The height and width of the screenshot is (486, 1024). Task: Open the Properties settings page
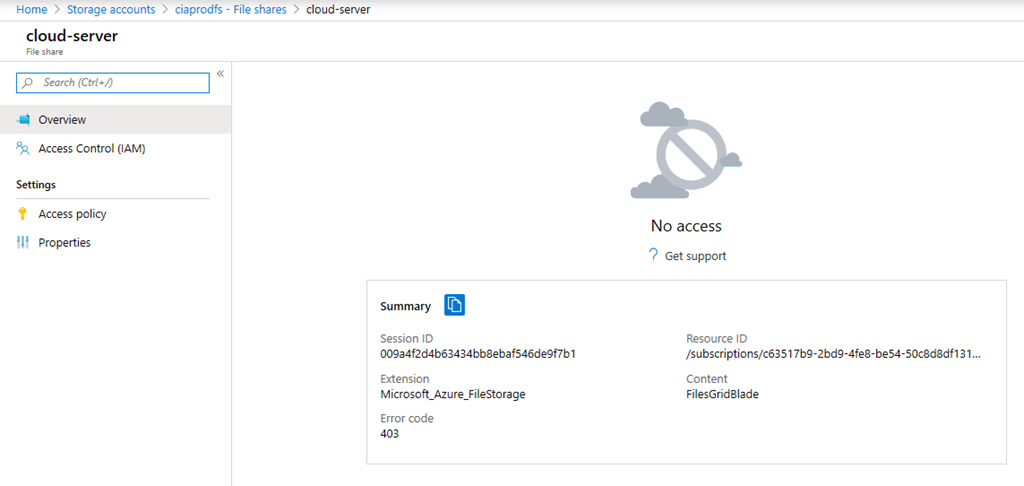tap(64, 243)
